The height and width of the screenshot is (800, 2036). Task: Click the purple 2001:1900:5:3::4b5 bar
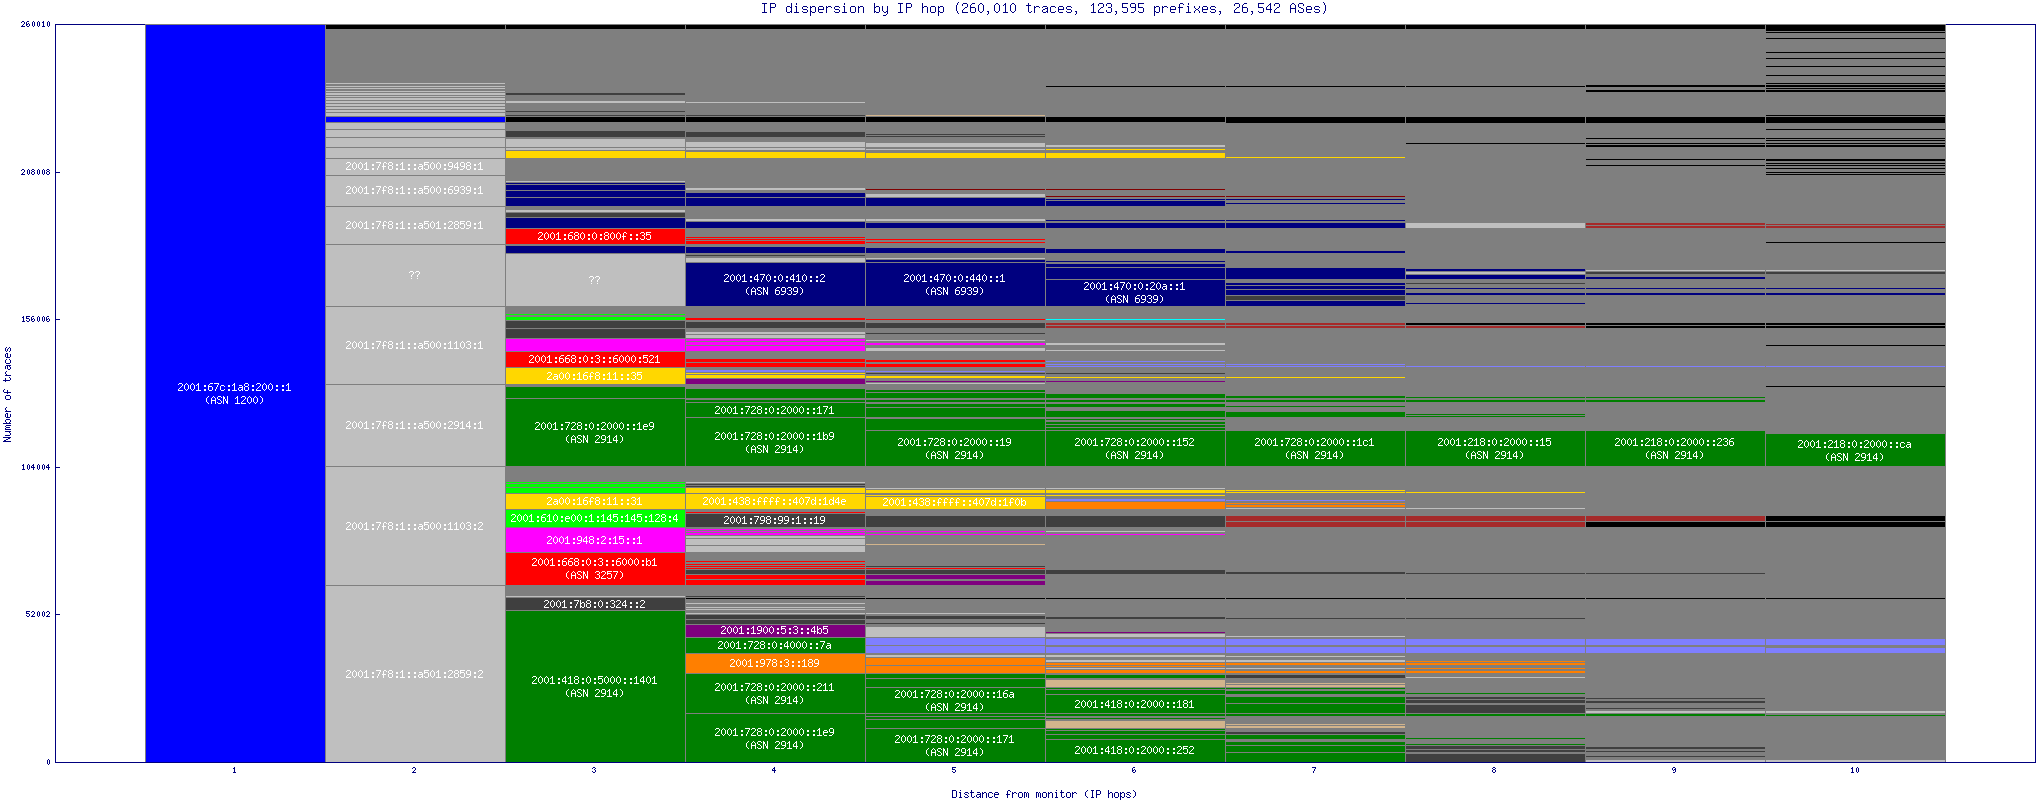tap(775, 631)
